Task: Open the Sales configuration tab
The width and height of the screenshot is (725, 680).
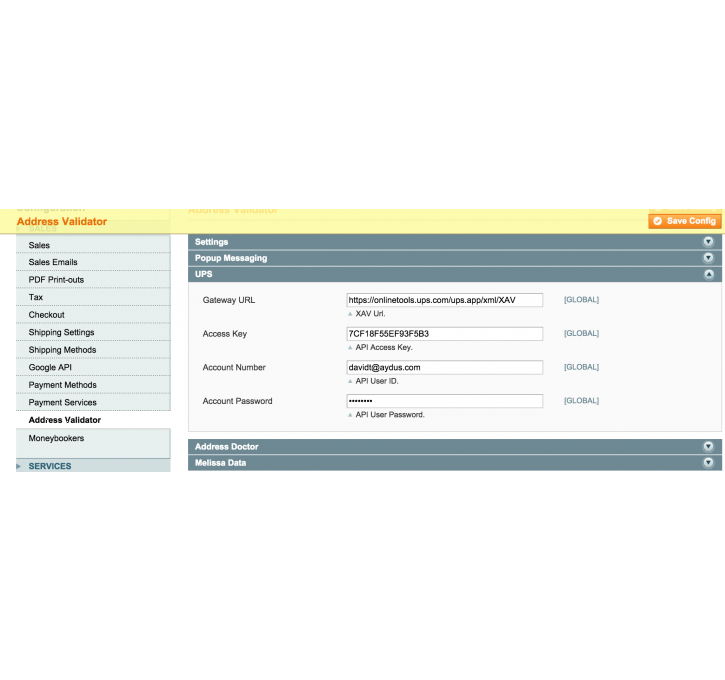Action: (93, 245)
